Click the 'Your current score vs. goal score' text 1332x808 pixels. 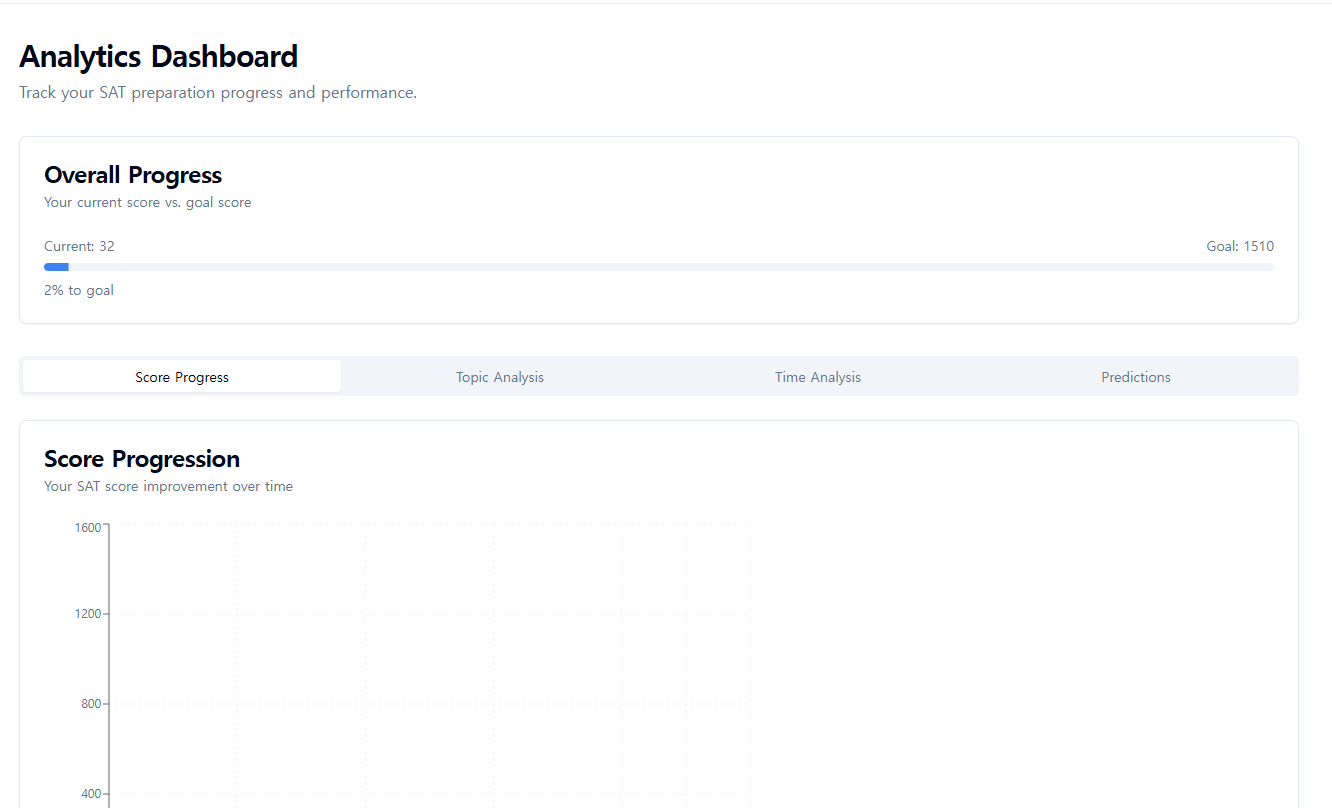[x=147, y=202]
